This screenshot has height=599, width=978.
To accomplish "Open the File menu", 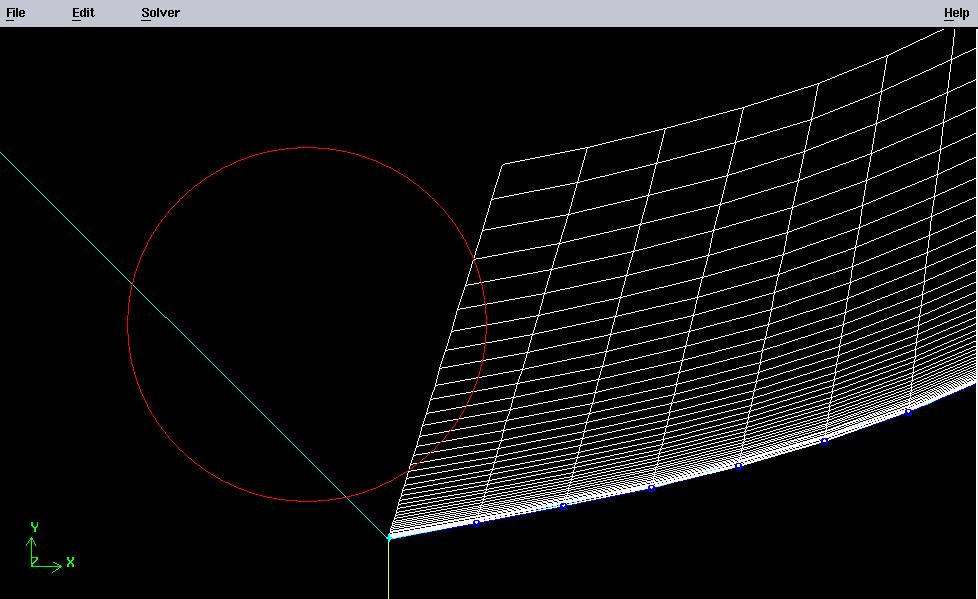I will pyautogui.click(x=16, y=13).
